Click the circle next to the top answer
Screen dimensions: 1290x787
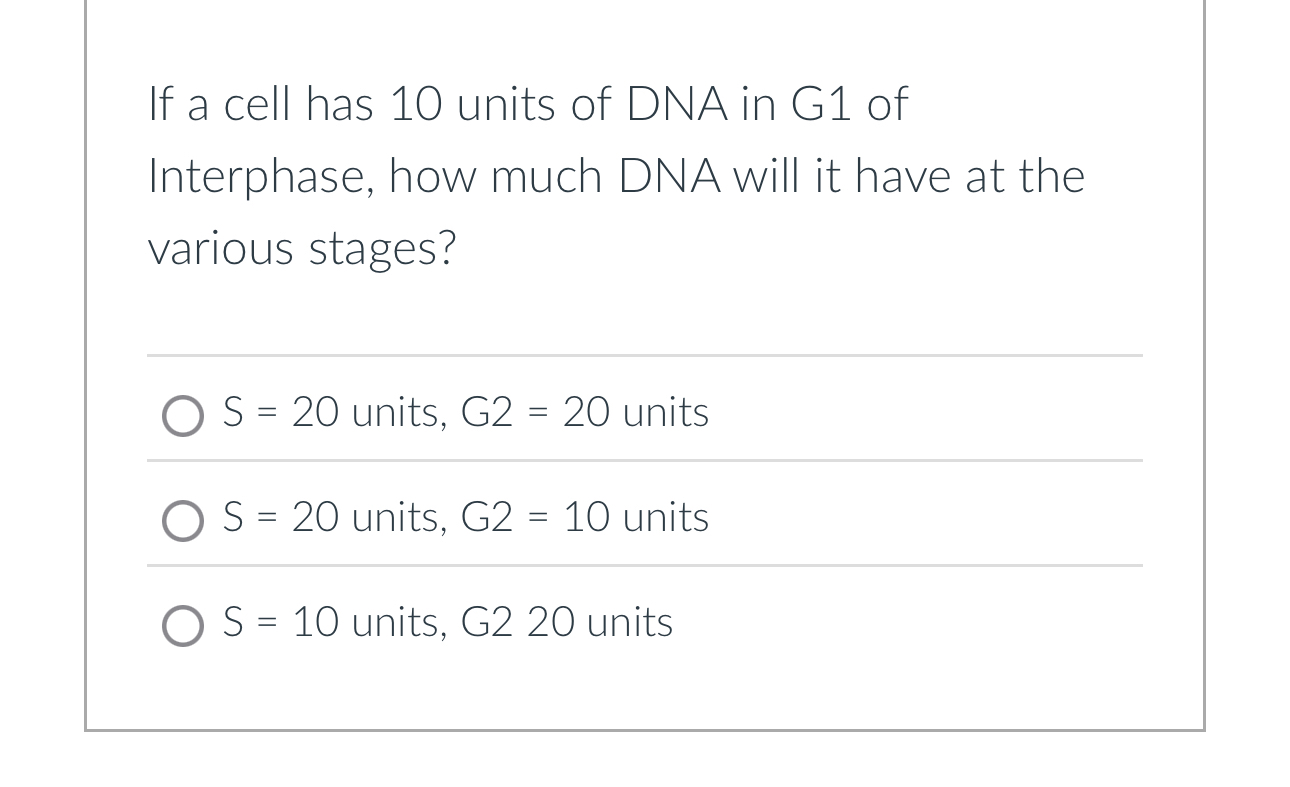pyautogui.click(x=183, y=415)
